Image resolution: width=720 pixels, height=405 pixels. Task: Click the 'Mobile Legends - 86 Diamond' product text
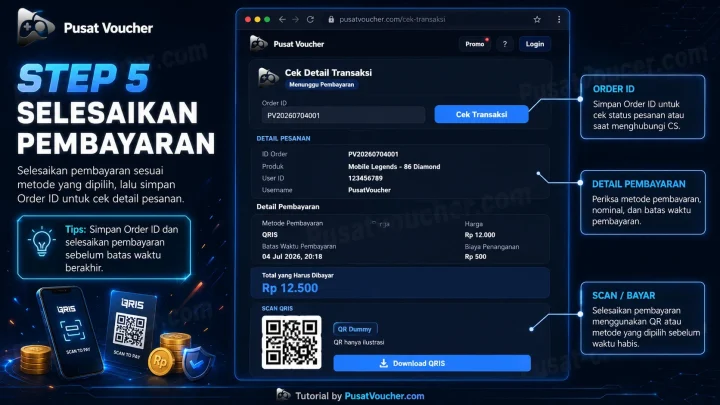[394, 167]
